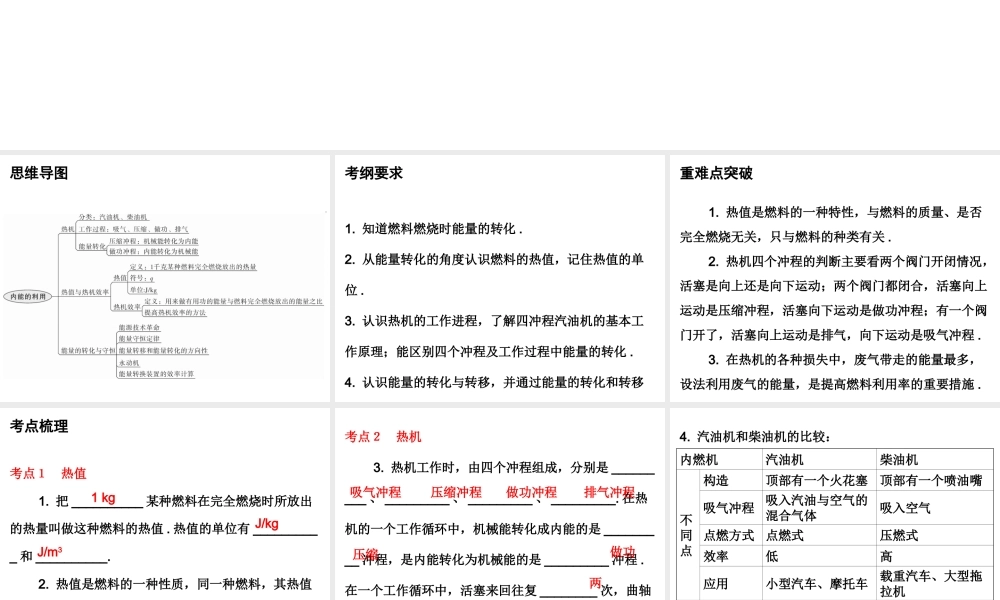Select the 永动机 mind map item

point(128,363)
